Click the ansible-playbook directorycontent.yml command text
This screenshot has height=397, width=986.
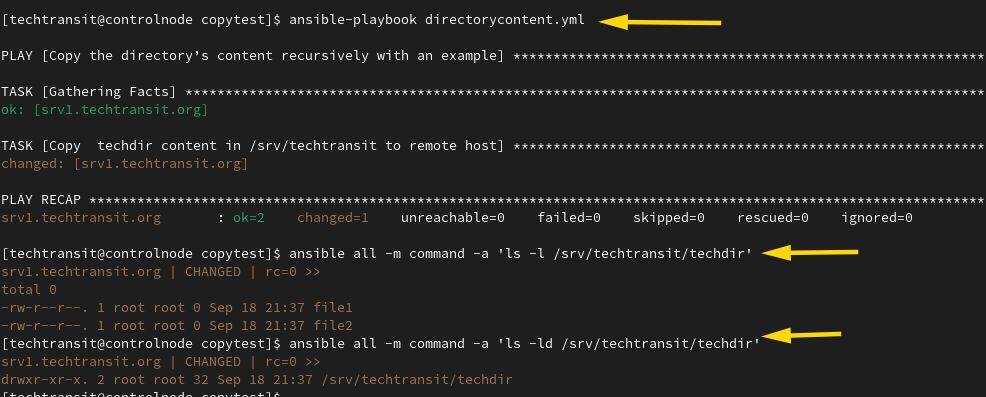tap(437, 20)
